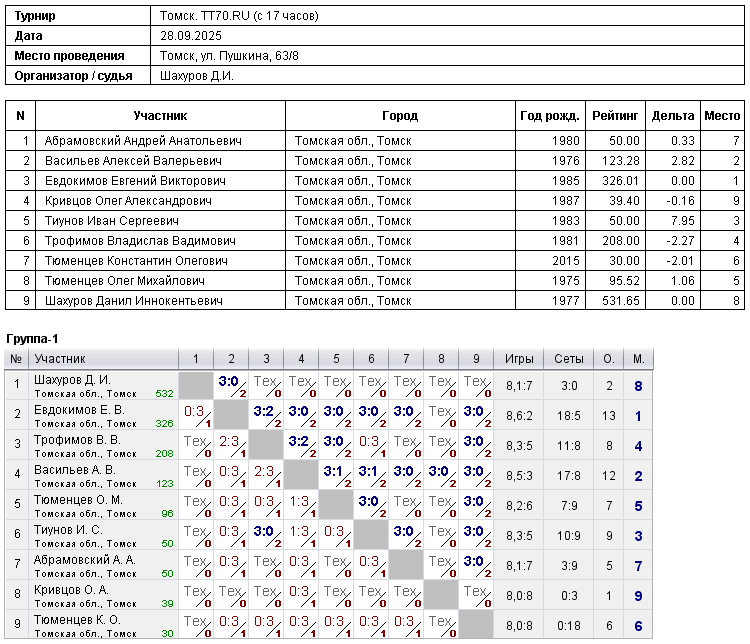This screenshot has width=750, height=644.
Task: Click the Игры column header in group table
Action: pyautogui.click(x=519, y=359)
